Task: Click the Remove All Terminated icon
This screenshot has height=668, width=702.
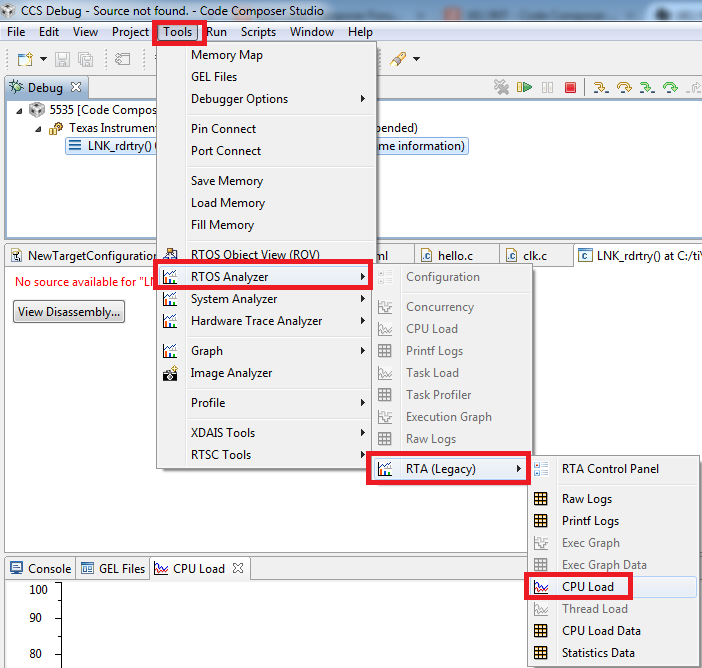Action: point(501,87)
